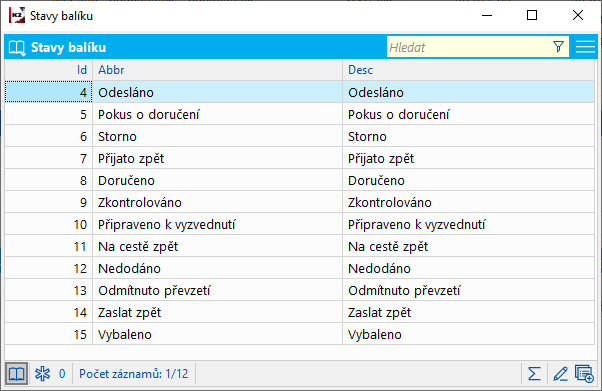The height and width of the screenshot is (391, 602).
Task: Close the Stavy balíku window
Action: [577, 15]
